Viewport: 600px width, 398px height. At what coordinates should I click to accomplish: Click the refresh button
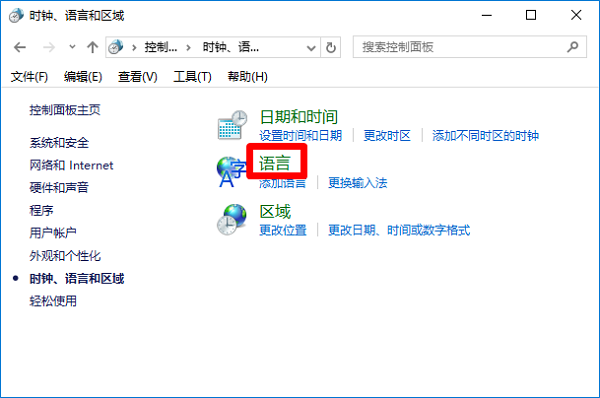tap(331, 48)
